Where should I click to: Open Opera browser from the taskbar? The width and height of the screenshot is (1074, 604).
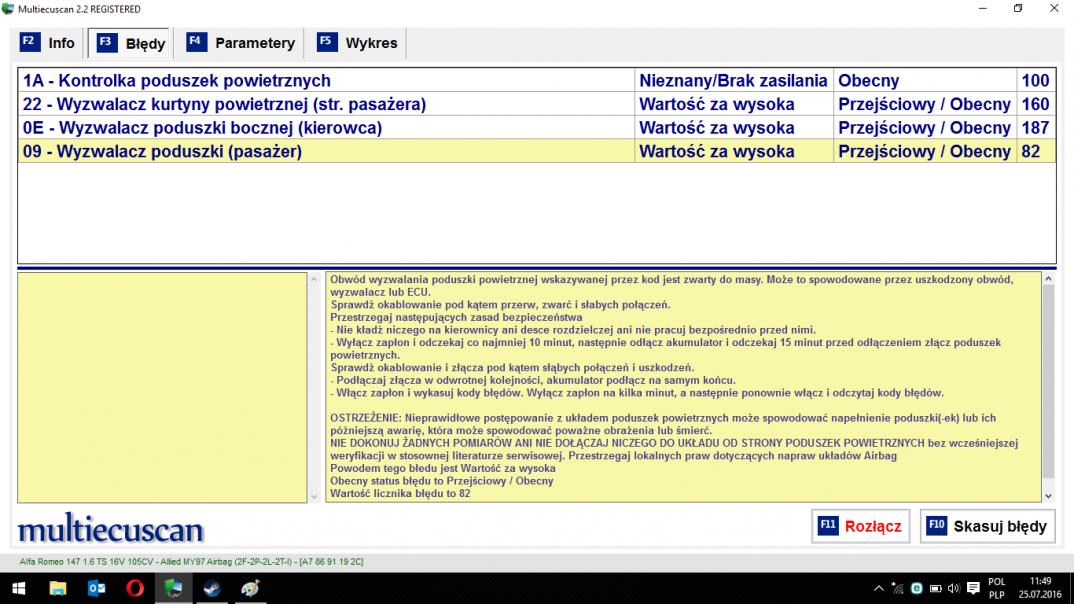point(135,588)
